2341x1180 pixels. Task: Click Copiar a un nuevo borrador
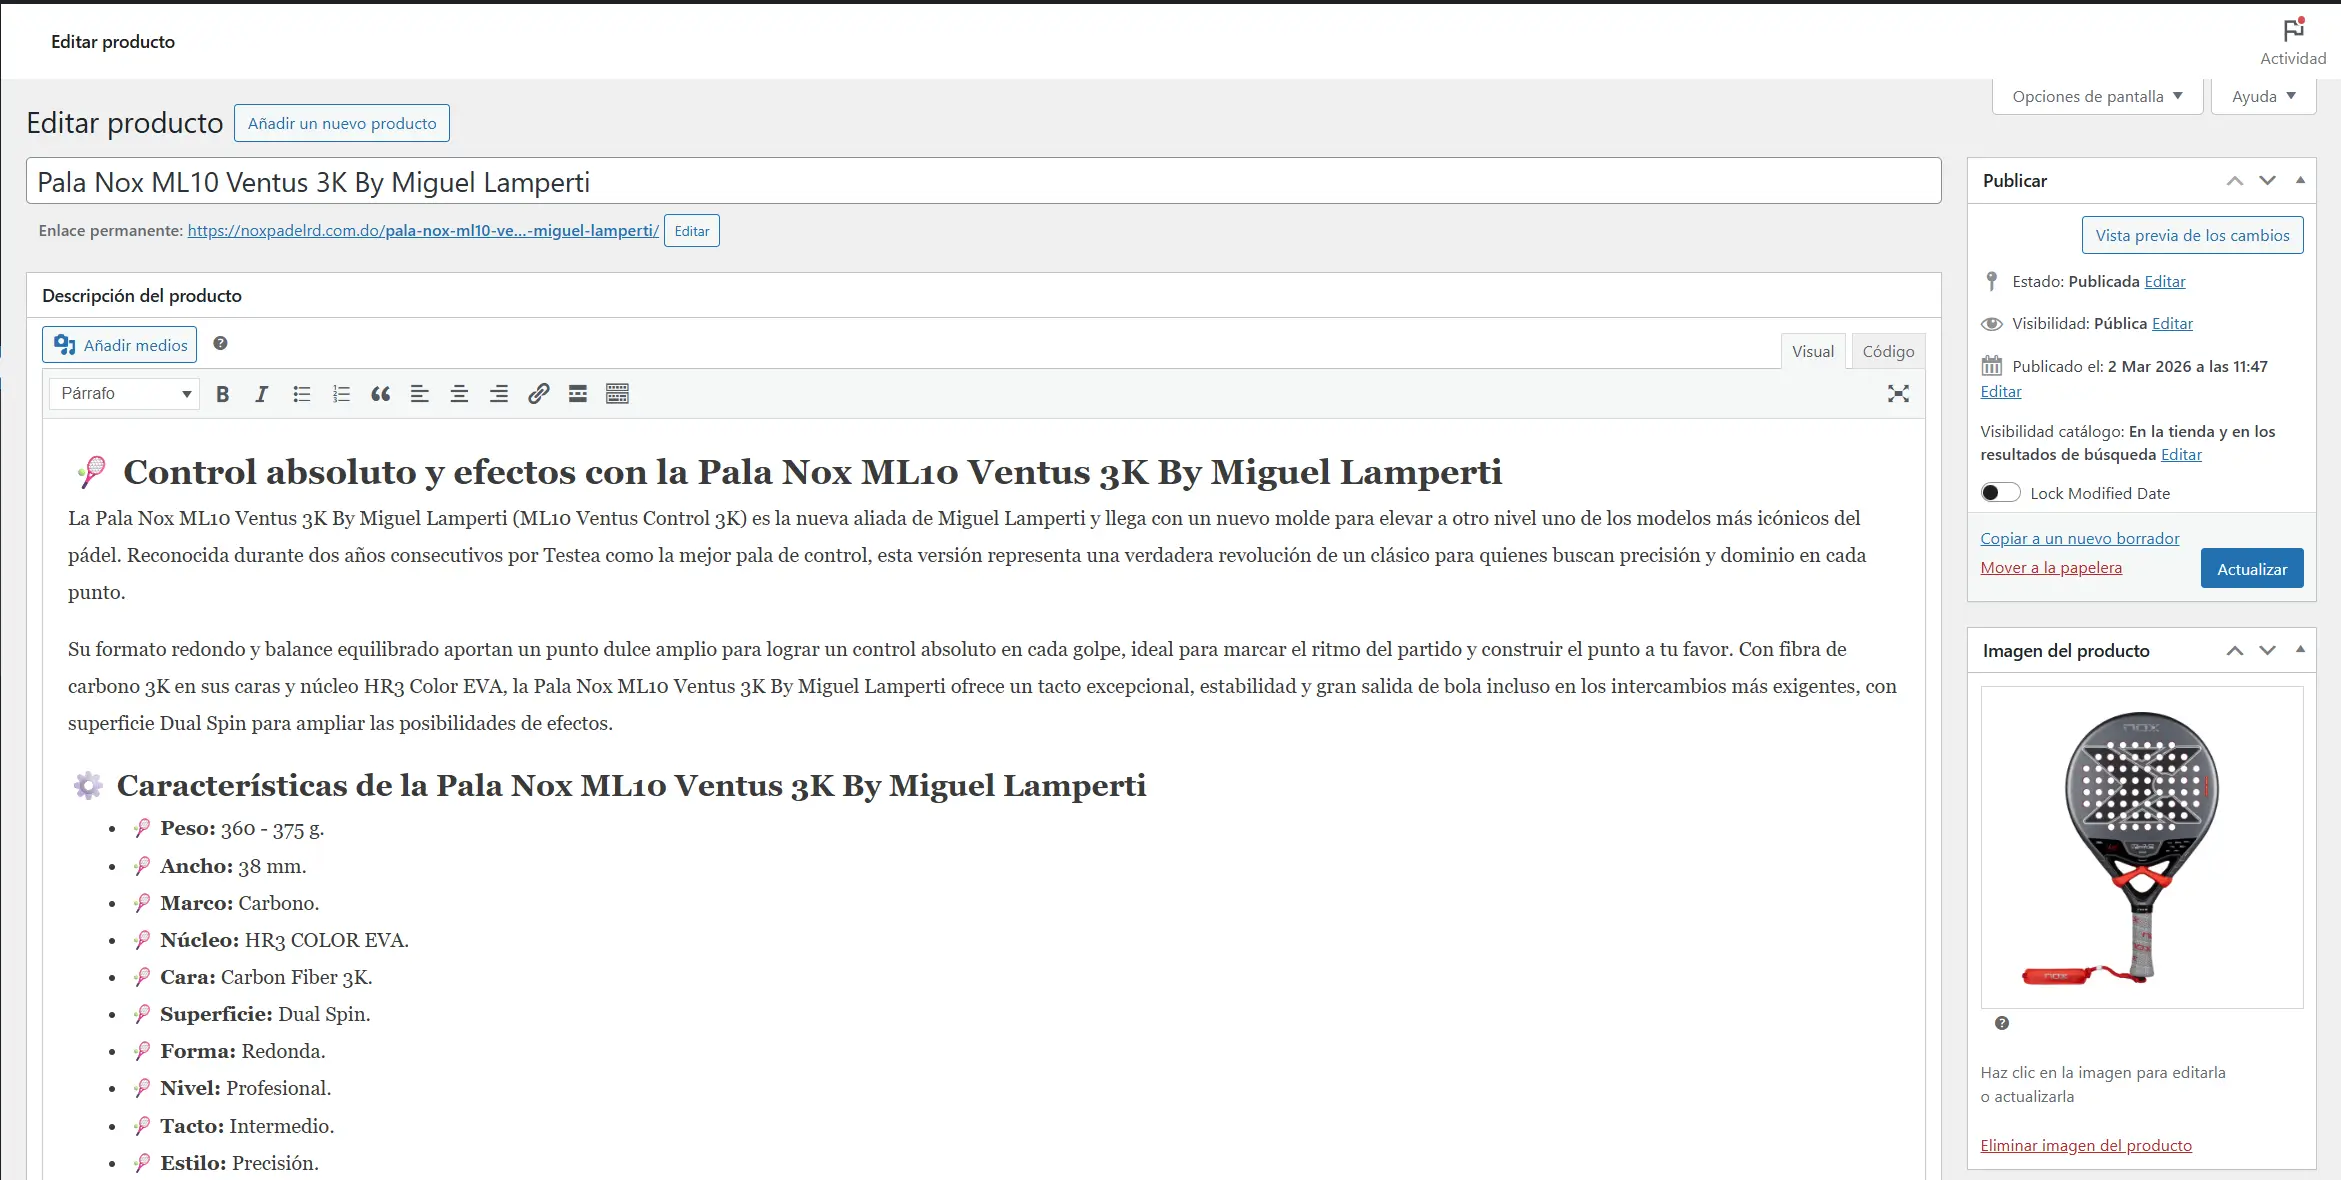coord(2080,538)
